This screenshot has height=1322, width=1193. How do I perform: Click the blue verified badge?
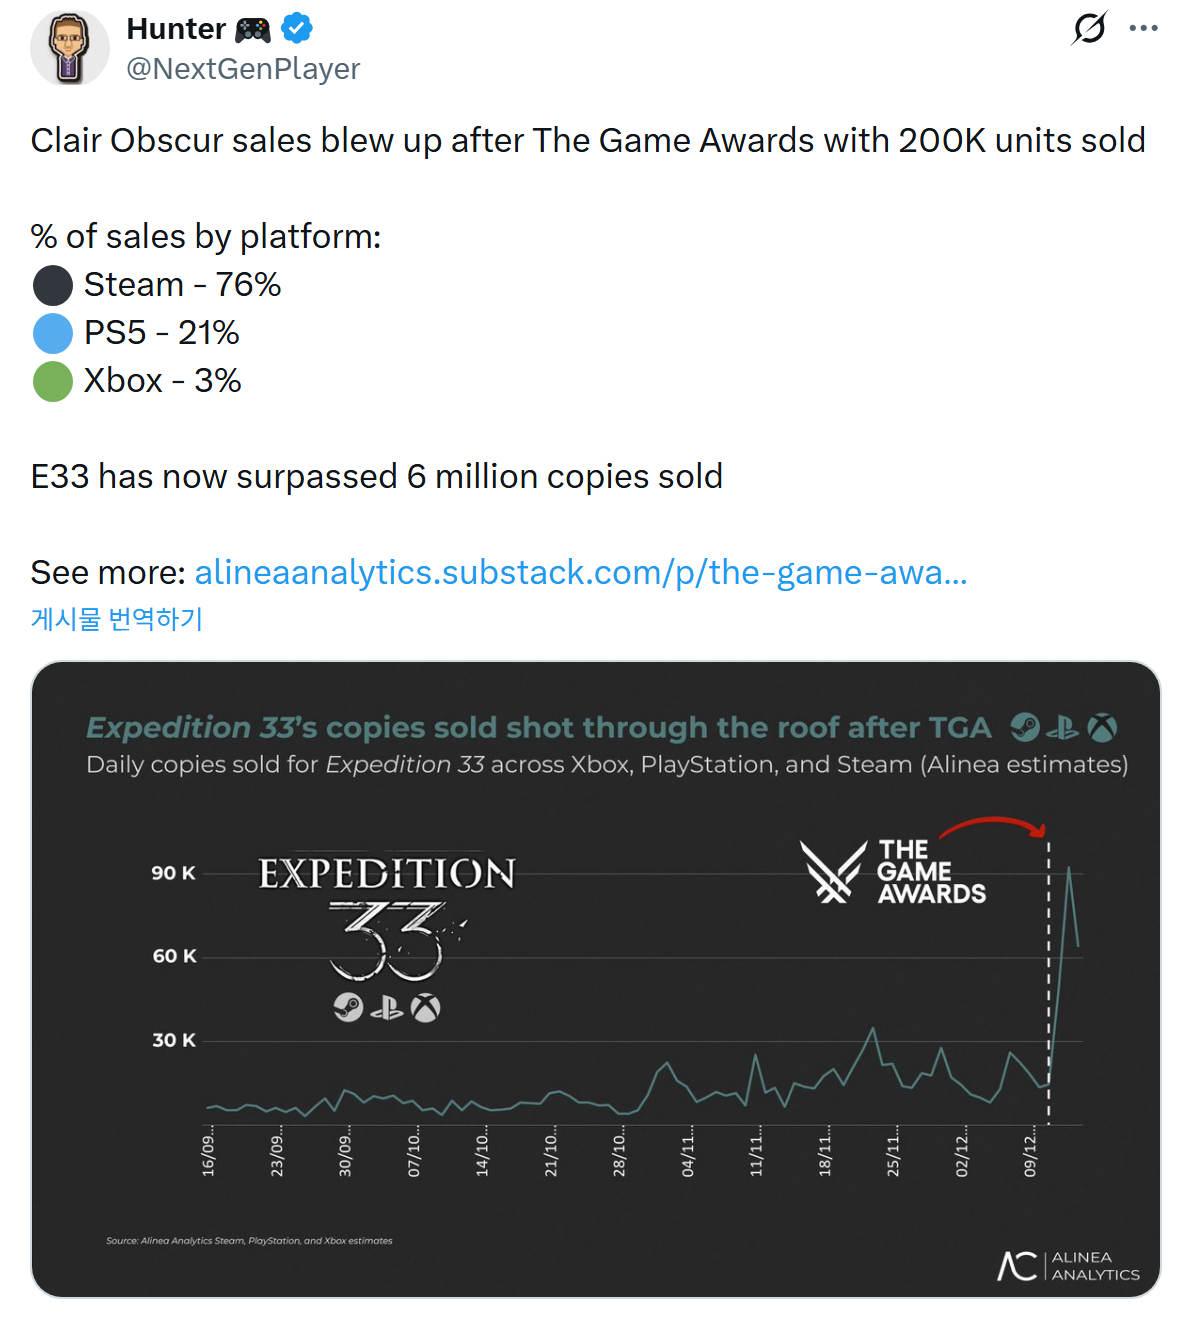click(297, 29)
